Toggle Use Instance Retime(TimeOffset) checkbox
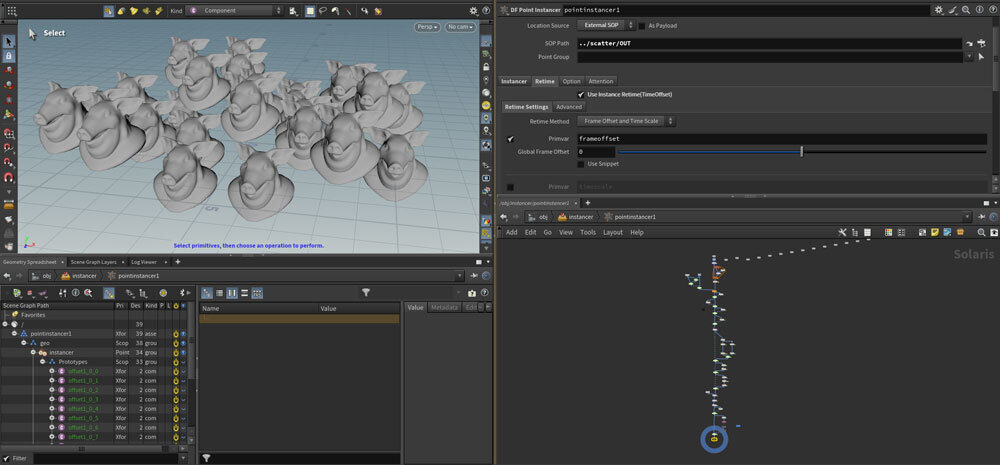The width and height of the screenshot is (1000, 465). coord(580,94)
